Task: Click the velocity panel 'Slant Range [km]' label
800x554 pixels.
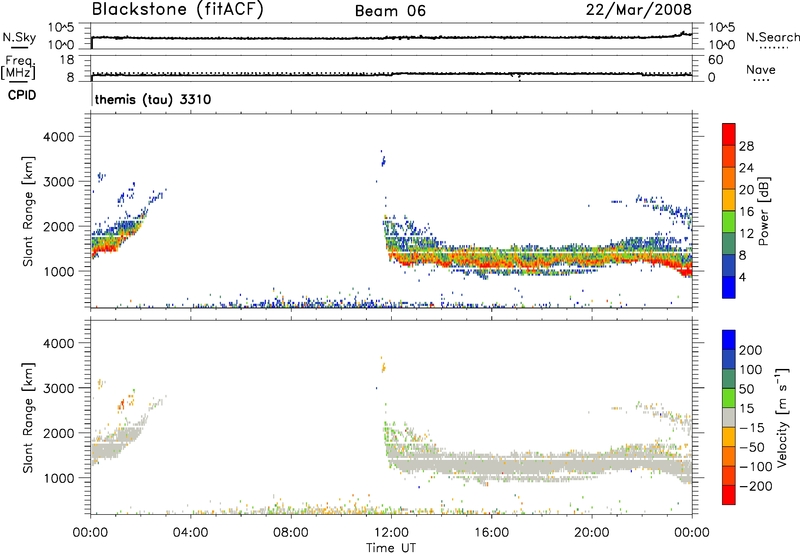Action: pos(28,417)
